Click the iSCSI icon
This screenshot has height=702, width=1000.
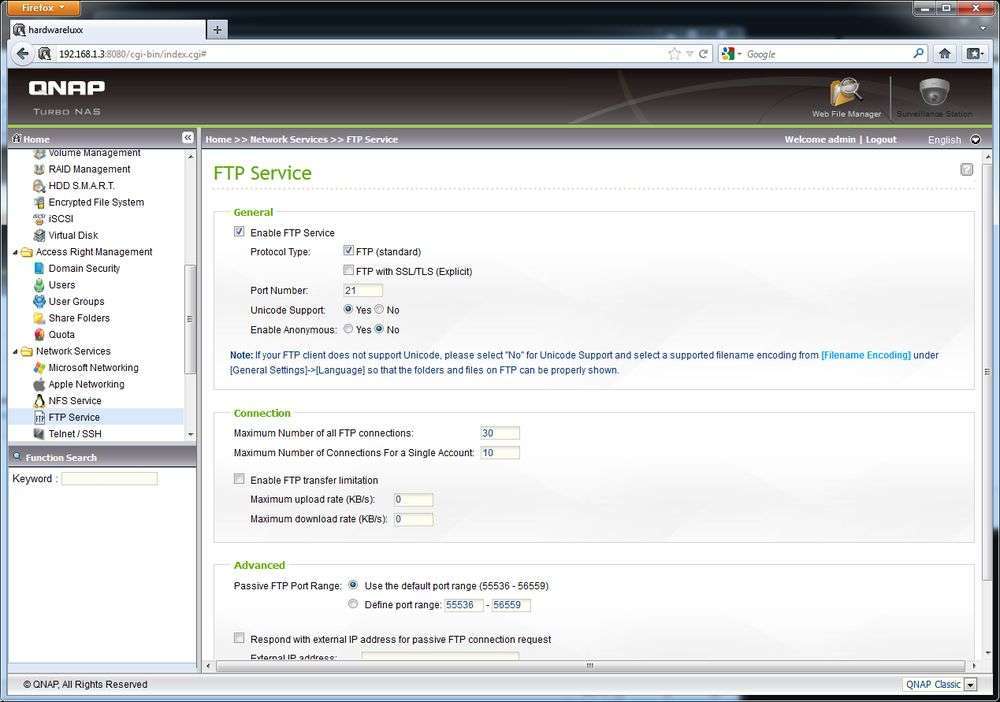39,219
